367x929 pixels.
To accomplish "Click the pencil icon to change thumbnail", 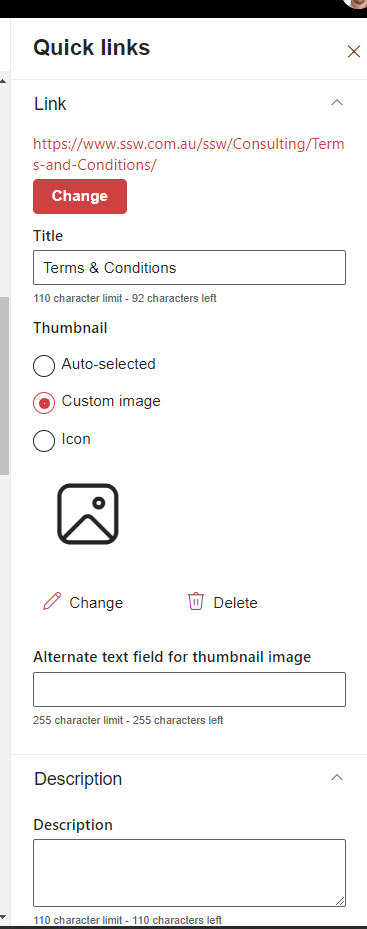I will [52, 601].
